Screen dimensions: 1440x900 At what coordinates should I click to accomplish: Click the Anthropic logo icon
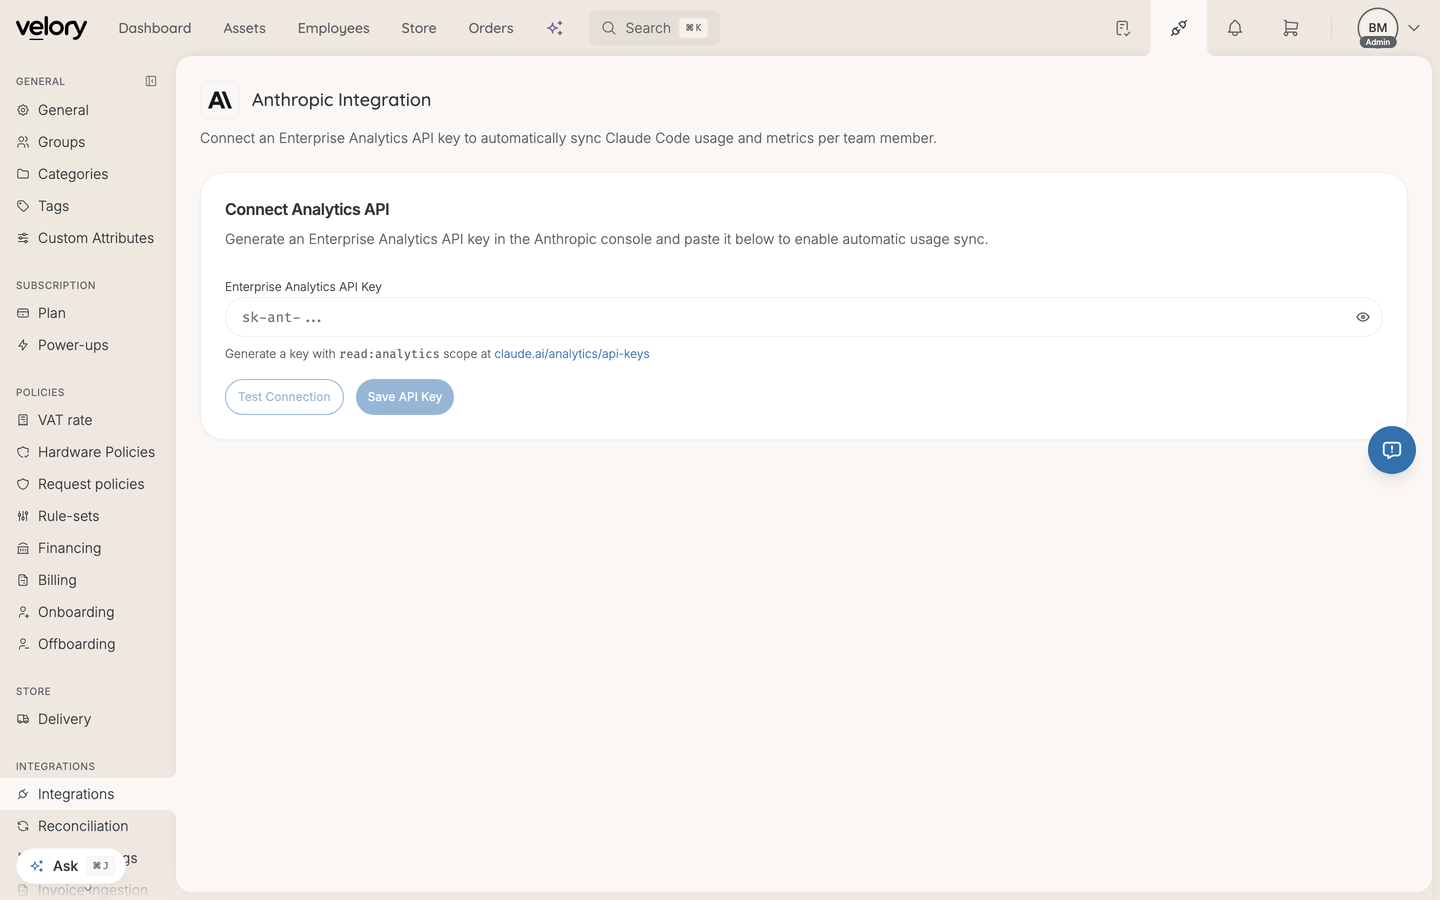click(220, 100)
